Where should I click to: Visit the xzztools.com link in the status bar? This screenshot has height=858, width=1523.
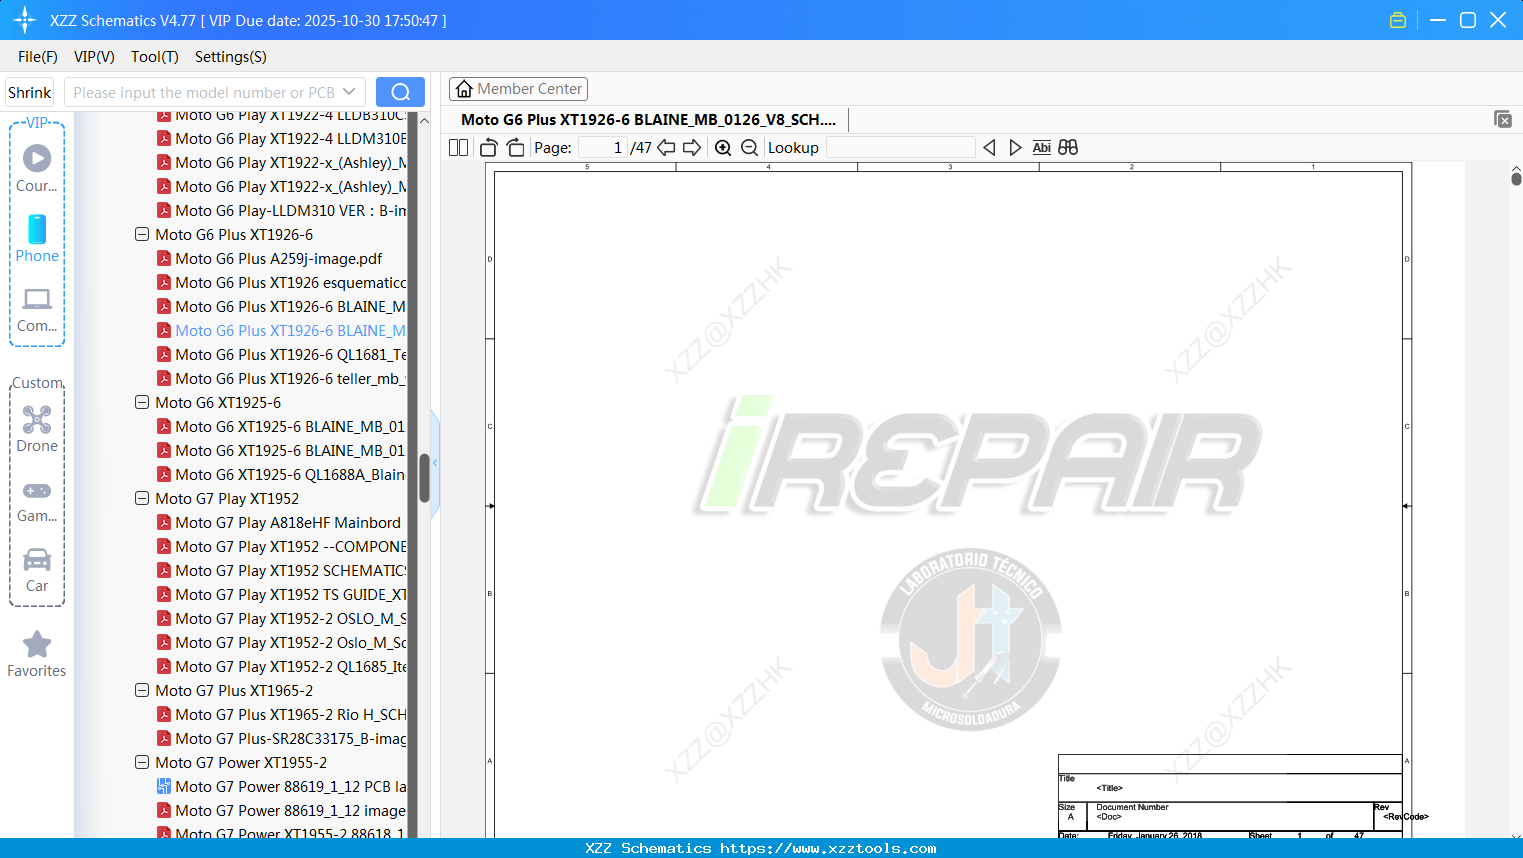point(828,848)
